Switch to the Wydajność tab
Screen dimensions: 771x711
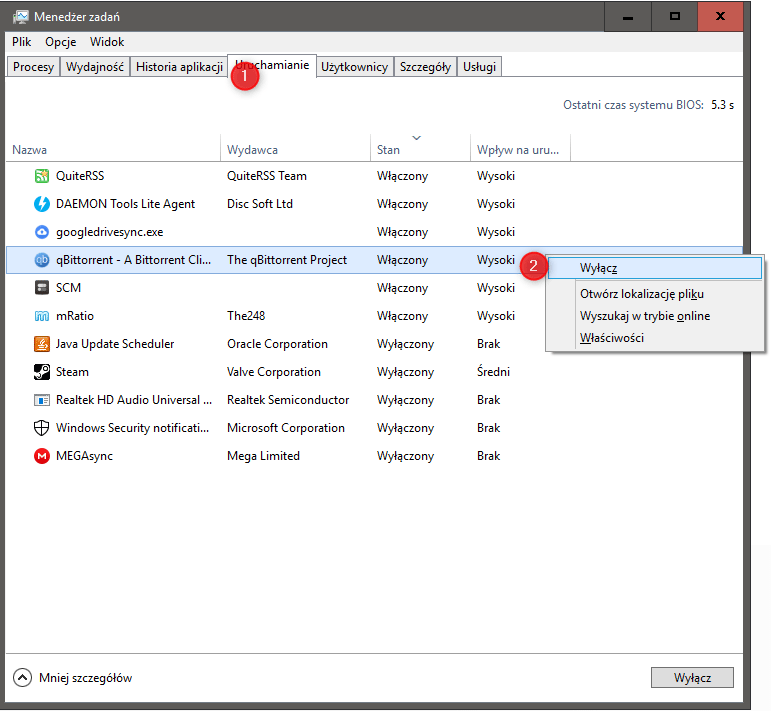click(x=95, y=67)
